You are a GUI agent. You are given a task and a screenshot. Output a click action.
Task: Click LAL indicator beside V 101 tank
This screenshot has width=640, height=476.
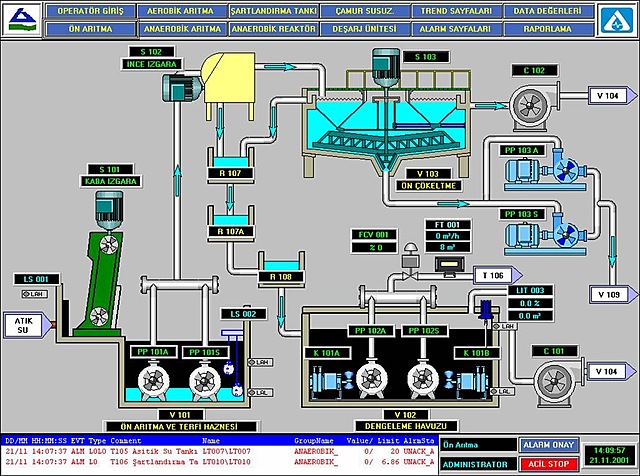click(260, 392)
